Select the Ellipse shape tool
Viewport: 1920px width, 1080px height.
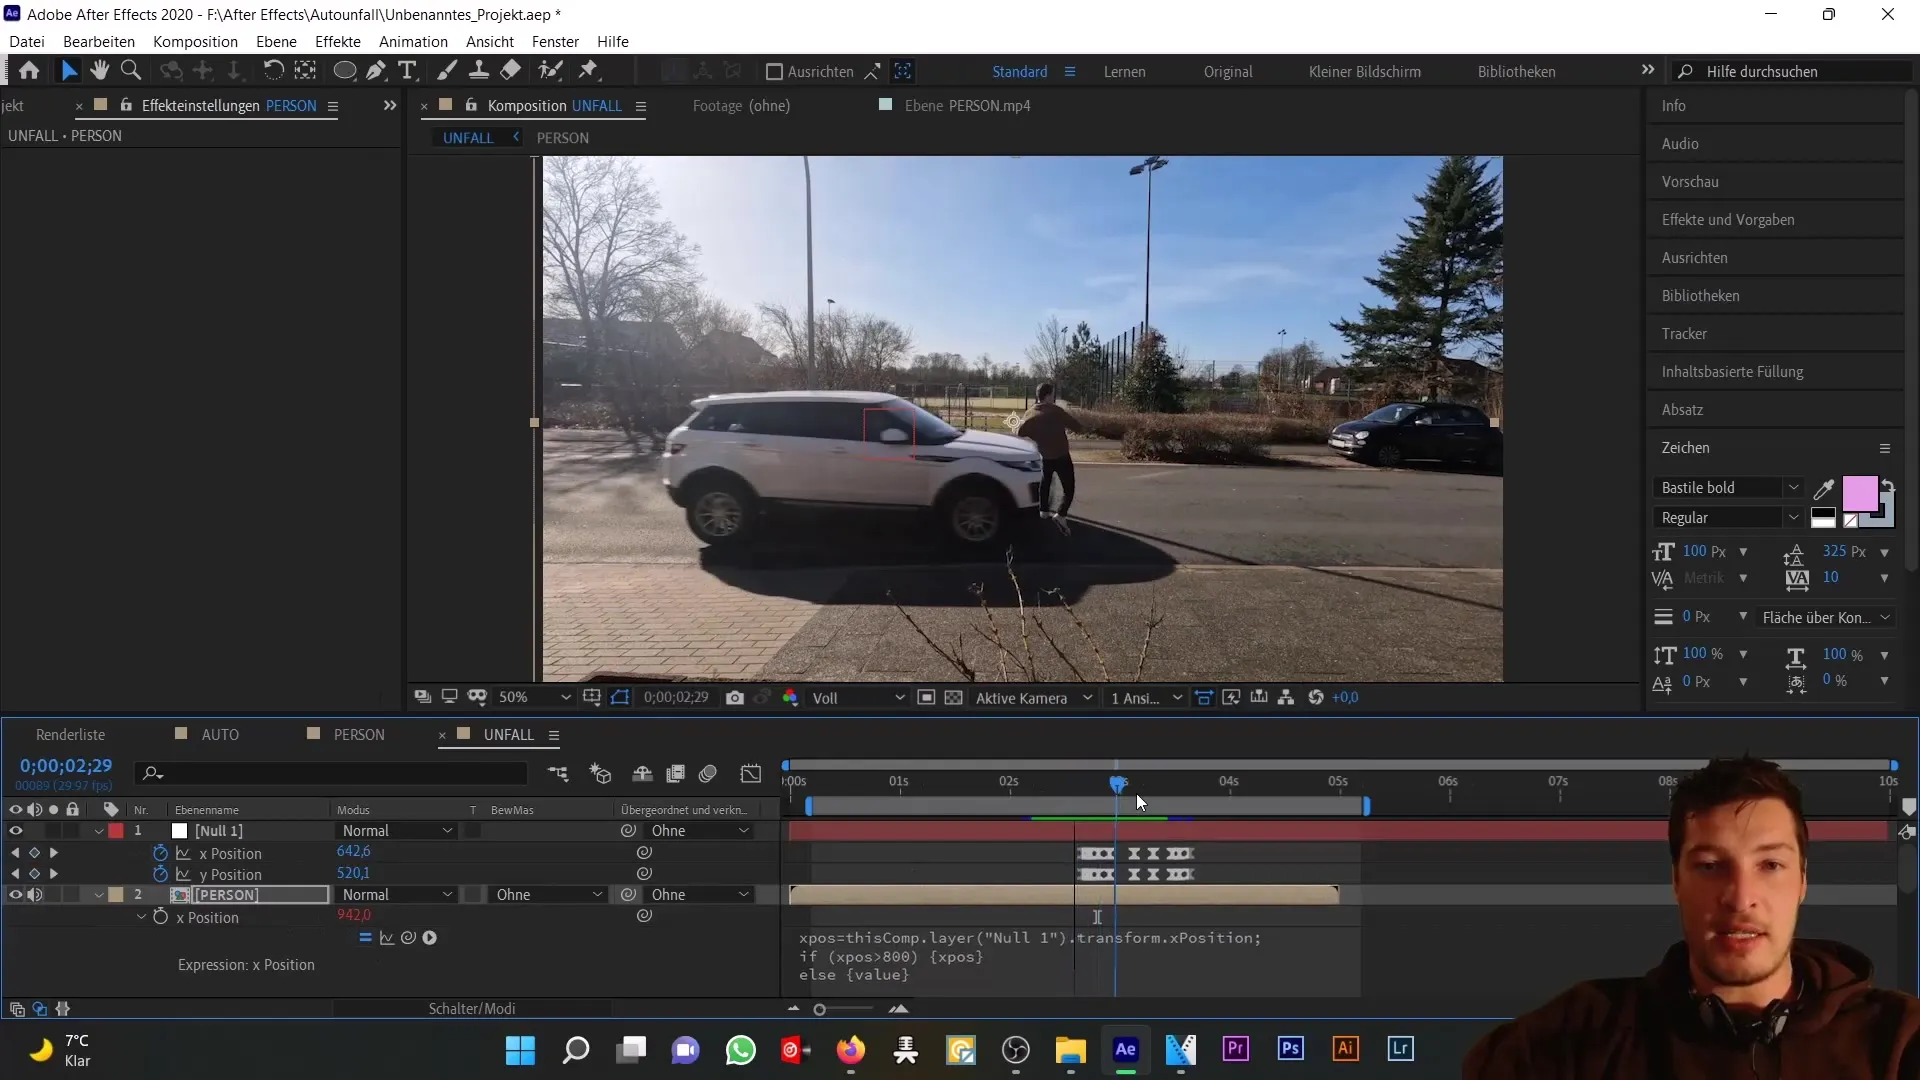tap(344, 71)
